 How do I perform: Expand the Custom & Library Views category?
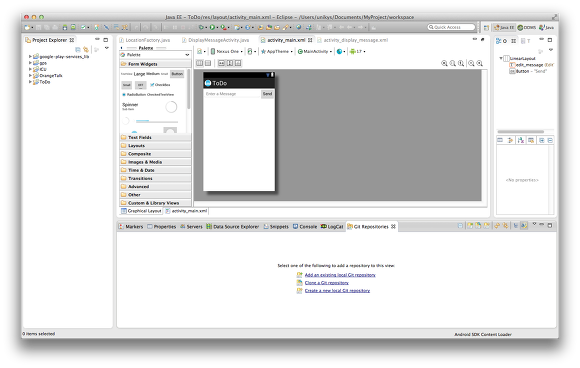(x=155, y=203)
